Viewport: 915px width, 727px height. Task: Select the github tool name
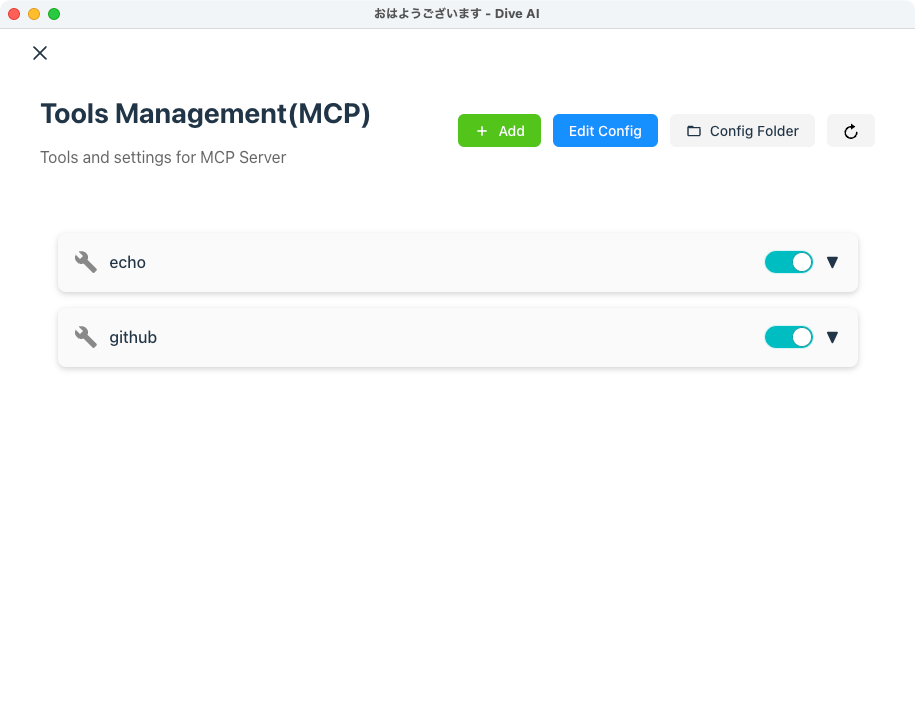(133, 337)
